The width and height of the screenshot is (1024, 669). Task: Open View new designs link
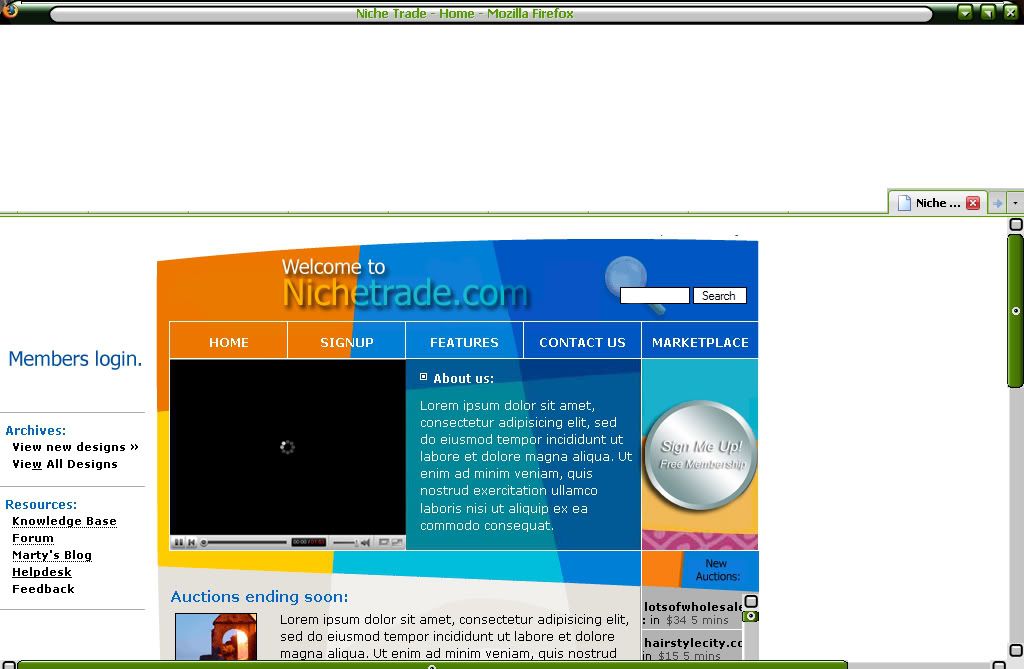point(75,447)
